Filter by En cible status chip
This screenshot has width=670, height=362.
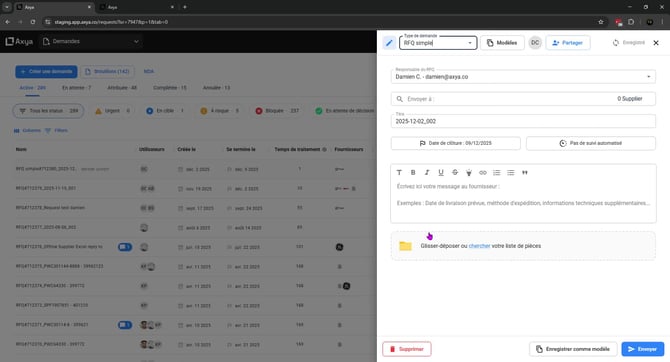(165, 111)
